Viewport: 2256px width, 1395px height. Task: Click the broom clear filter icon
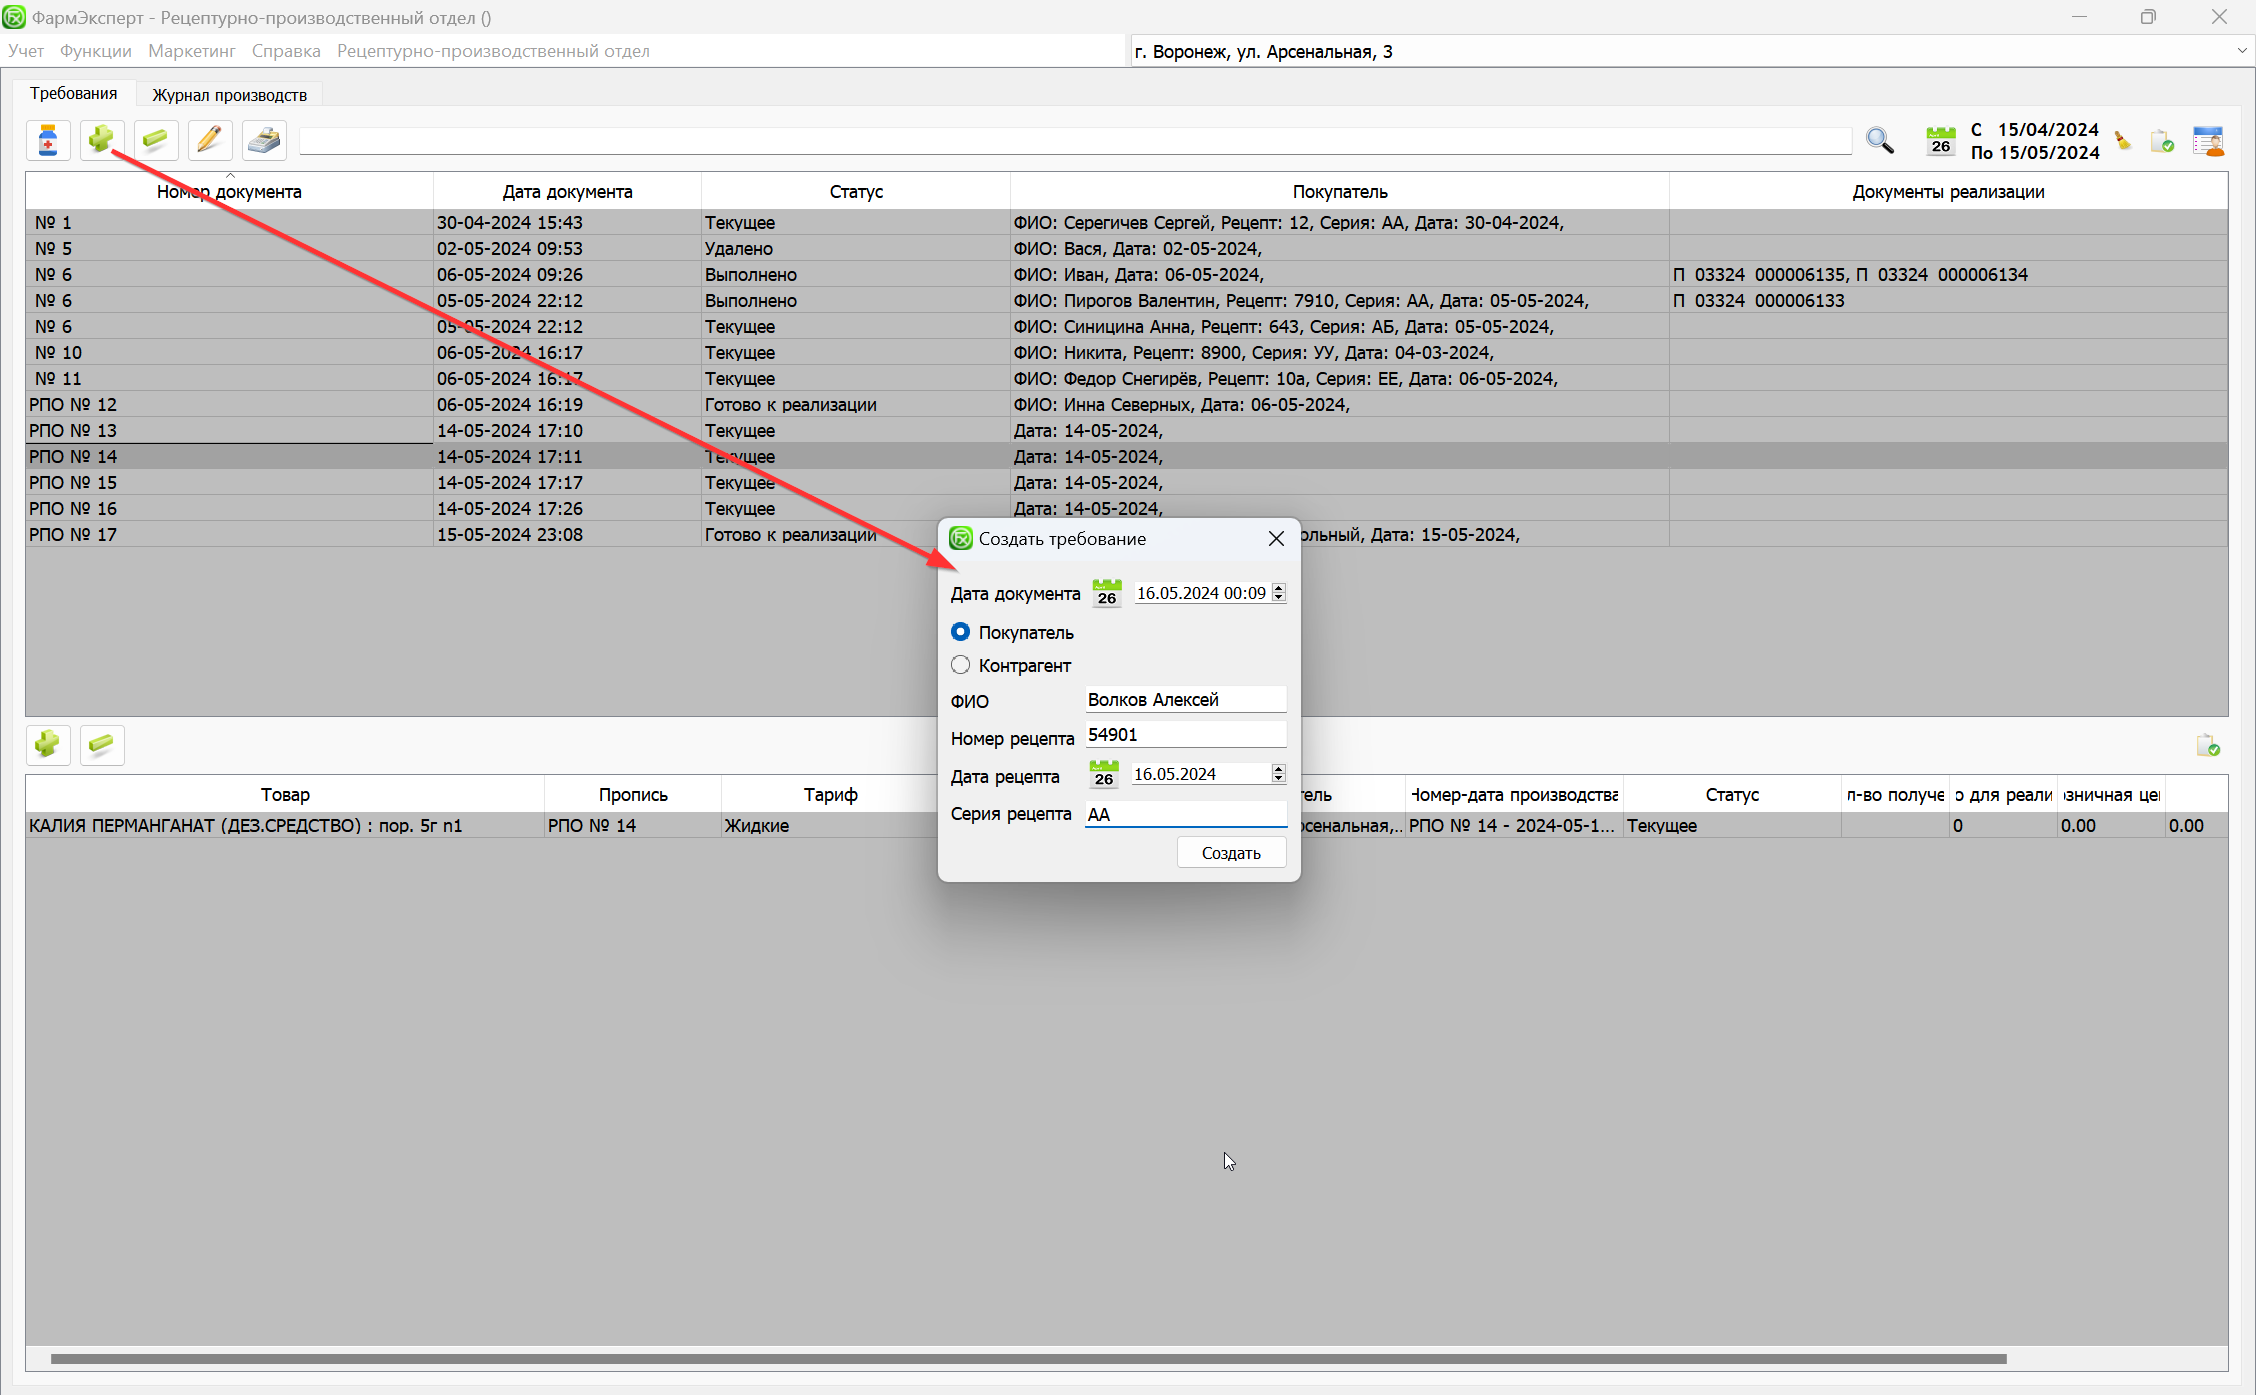(2123, 141)
